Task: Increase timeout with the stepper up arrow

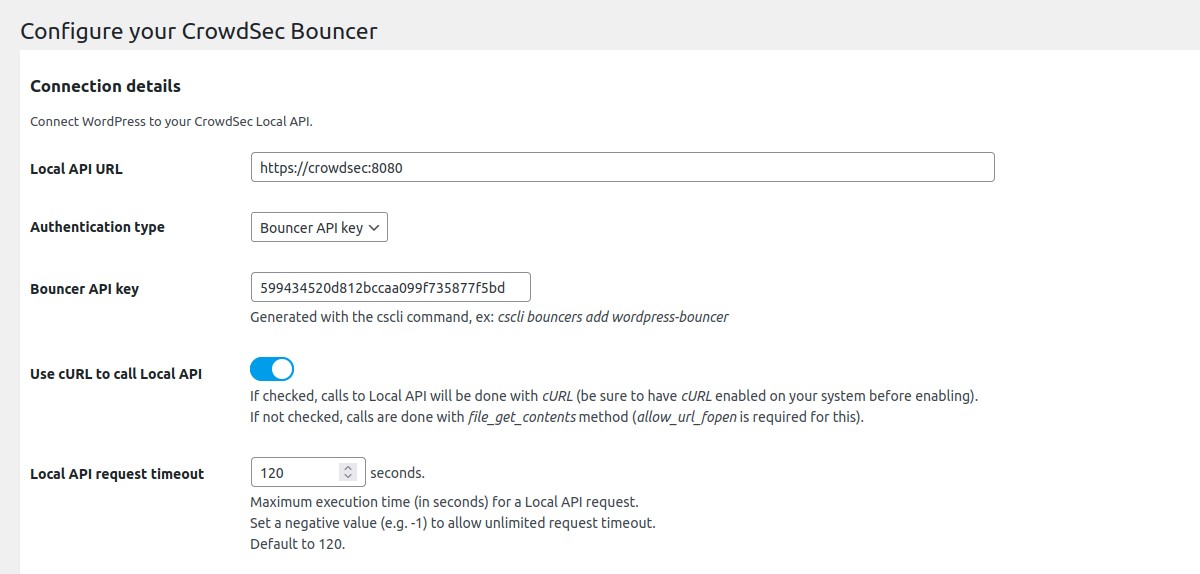Action: click(x=348, y=467)
